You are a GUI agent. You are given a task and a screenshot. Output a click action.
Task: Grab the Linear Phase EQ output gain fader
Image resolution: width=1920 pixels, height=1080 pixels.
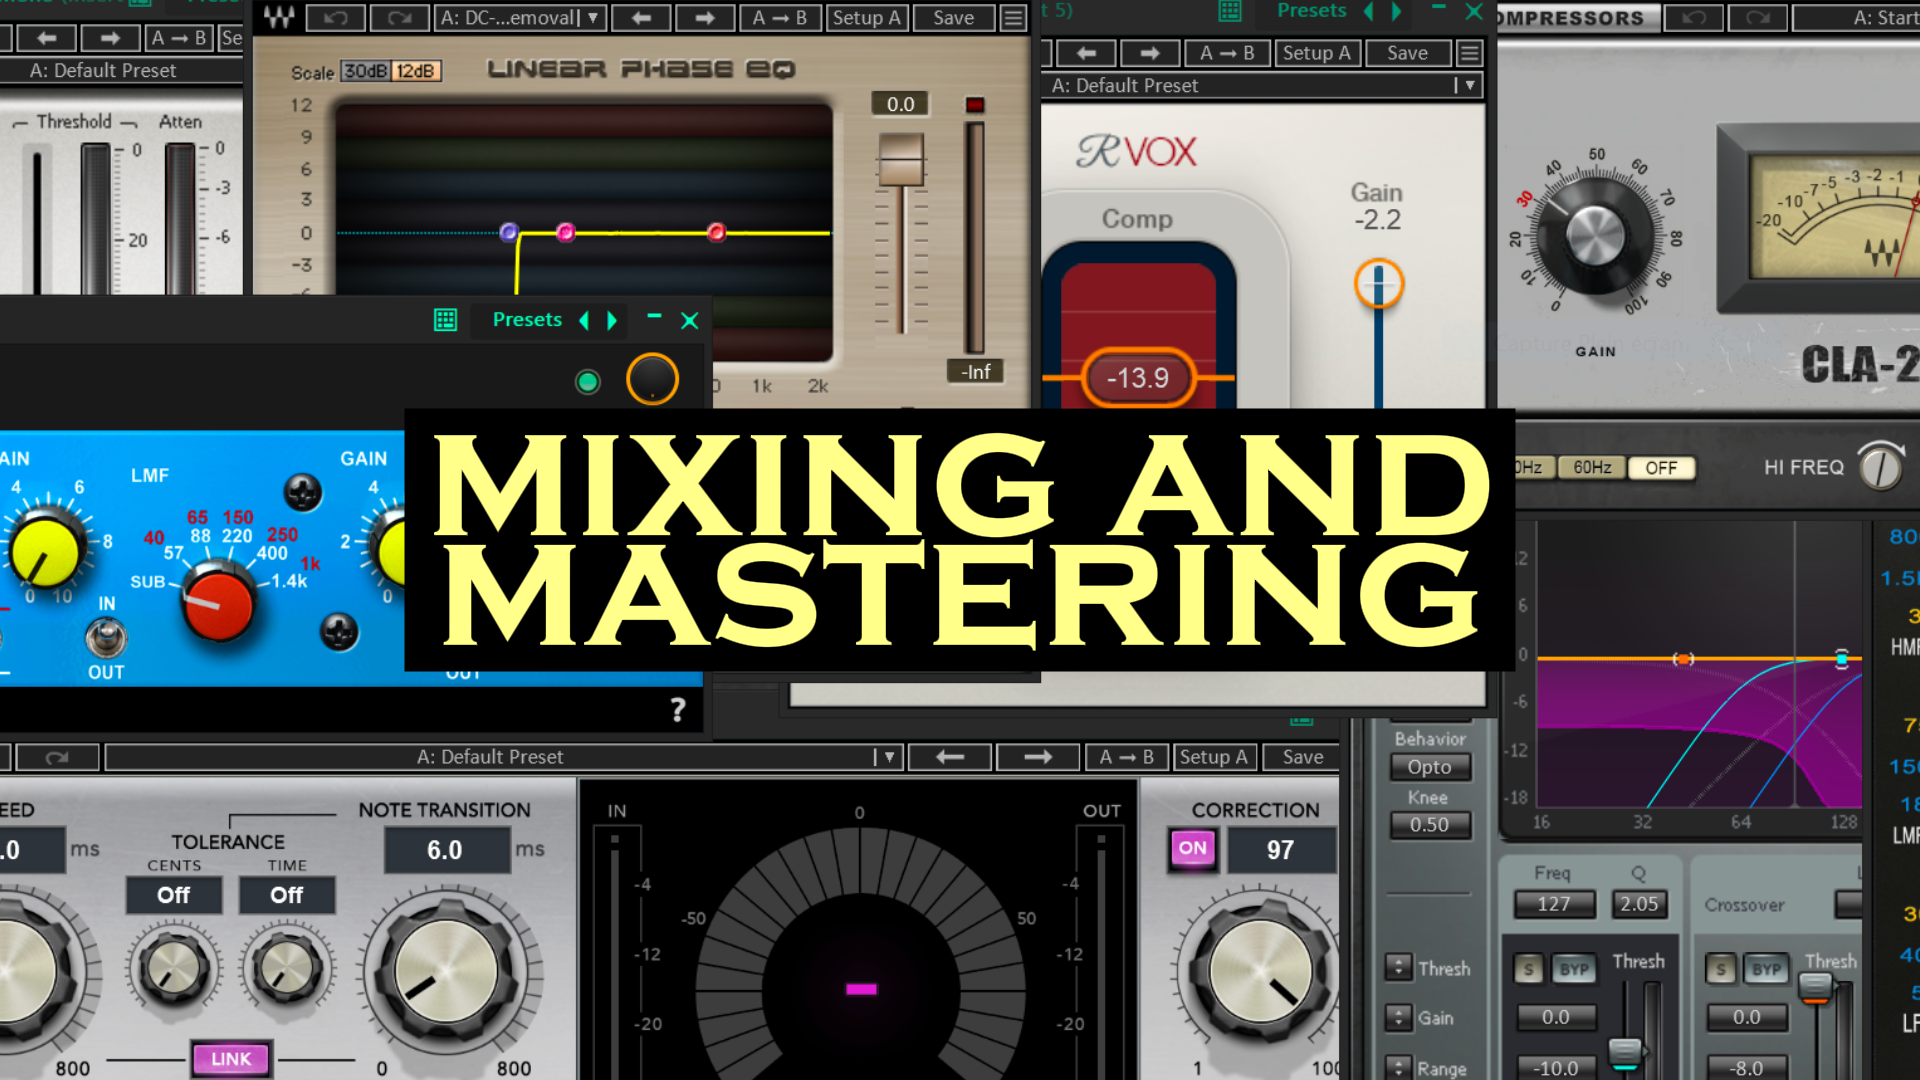tap(901, 160)
